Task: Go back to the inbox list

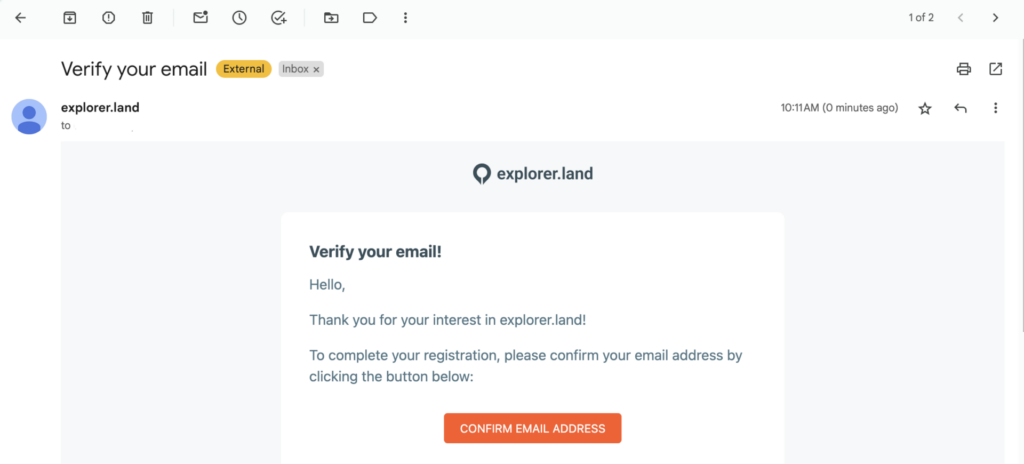Action: pyautogui.click(x=20, y=18)
